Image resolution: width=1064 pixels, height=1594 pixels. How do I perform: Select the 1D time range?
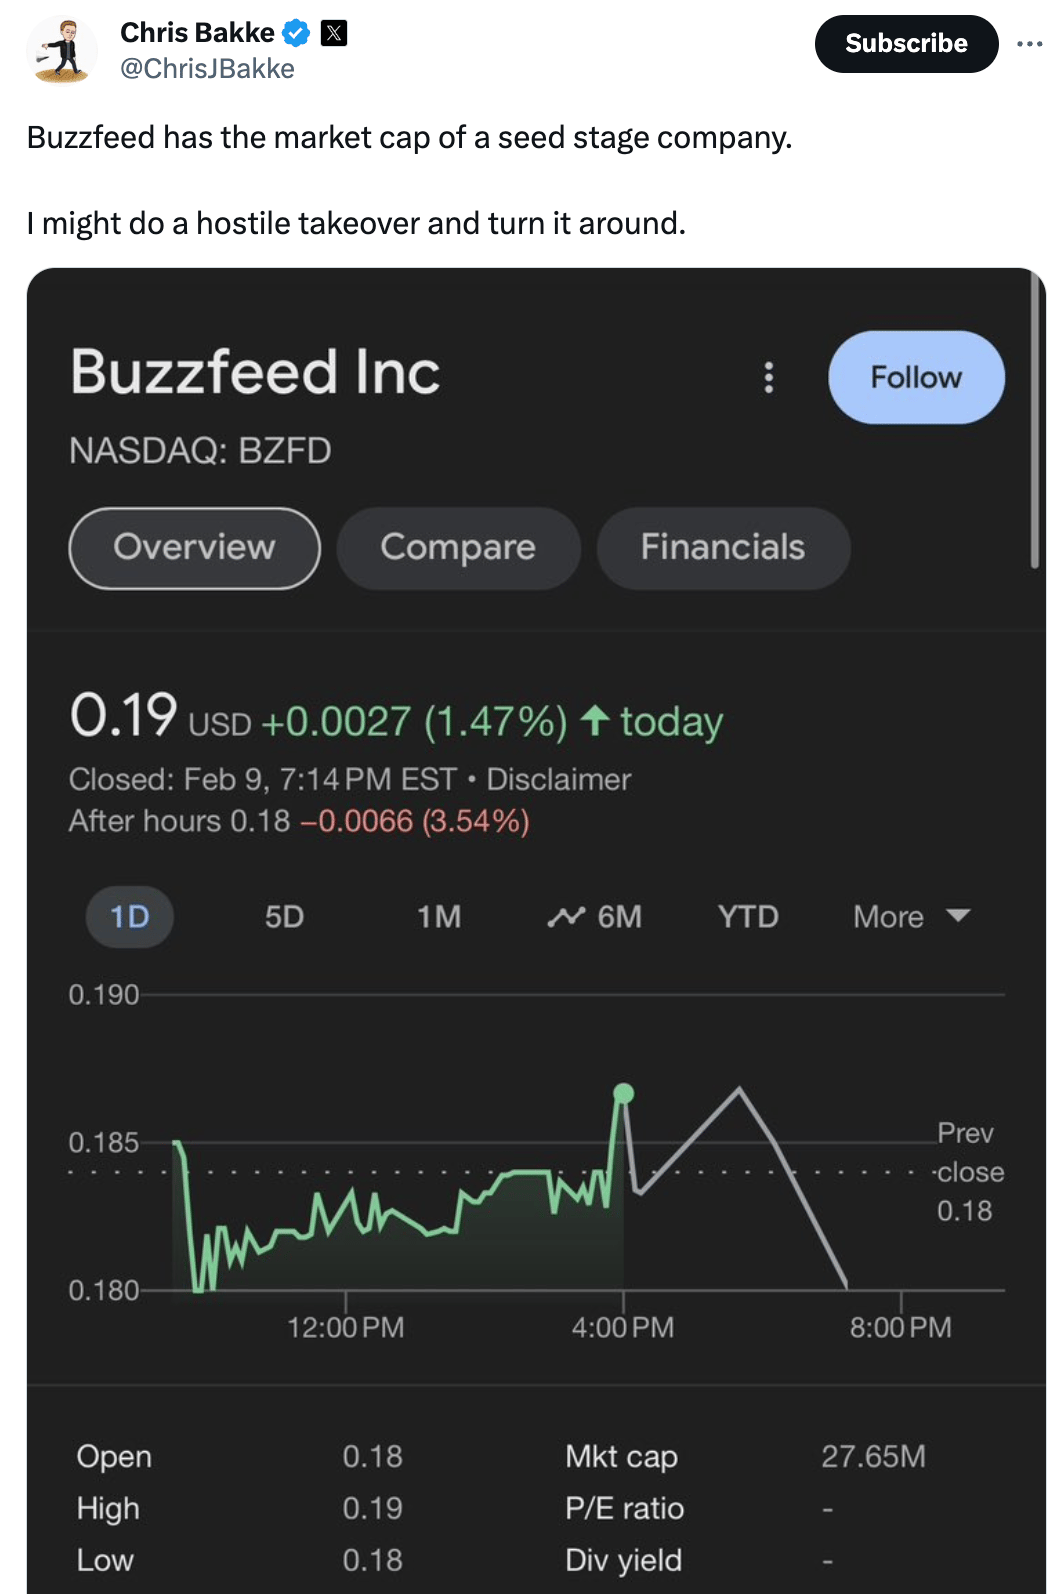coord(129,917)
